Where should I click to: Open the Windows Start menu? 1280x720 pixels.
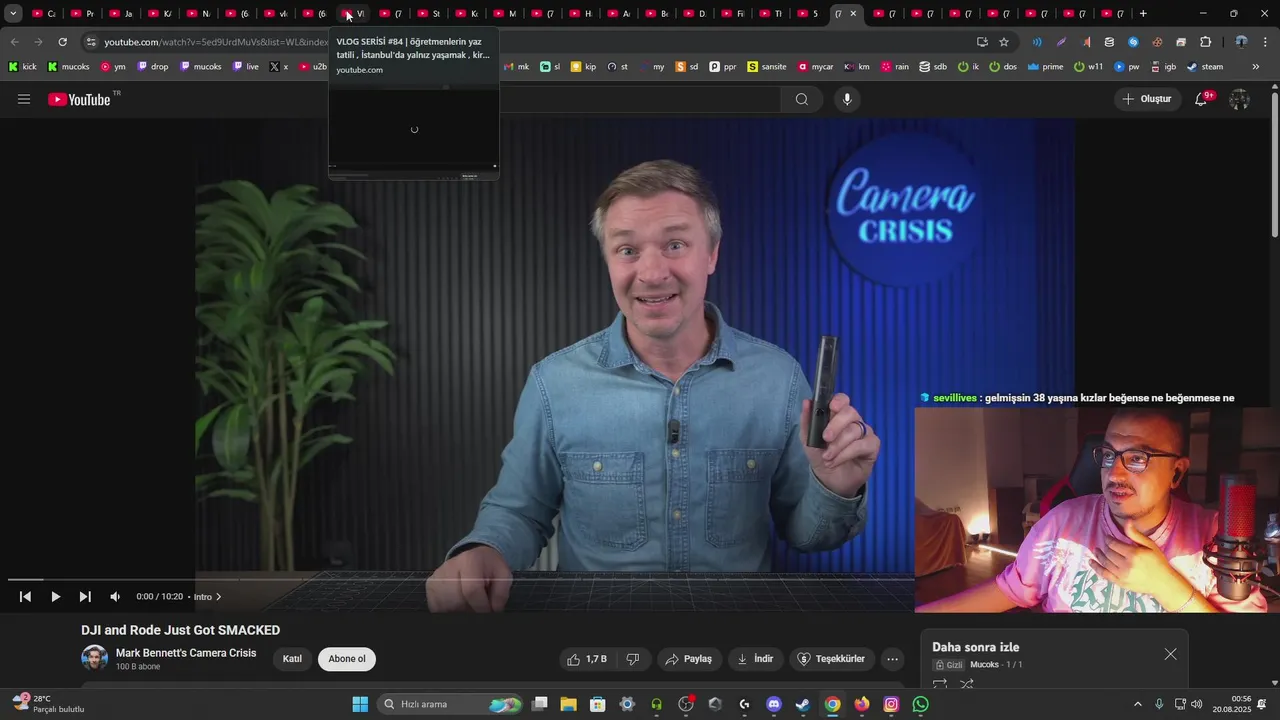[360, 704]
